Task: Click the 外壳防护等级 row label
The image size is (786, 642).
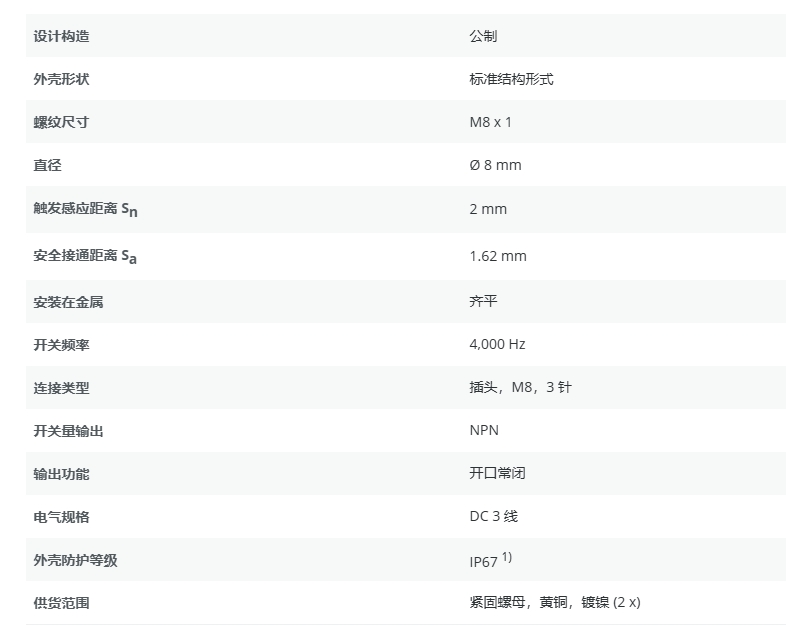Action: (x=75, y=560)
